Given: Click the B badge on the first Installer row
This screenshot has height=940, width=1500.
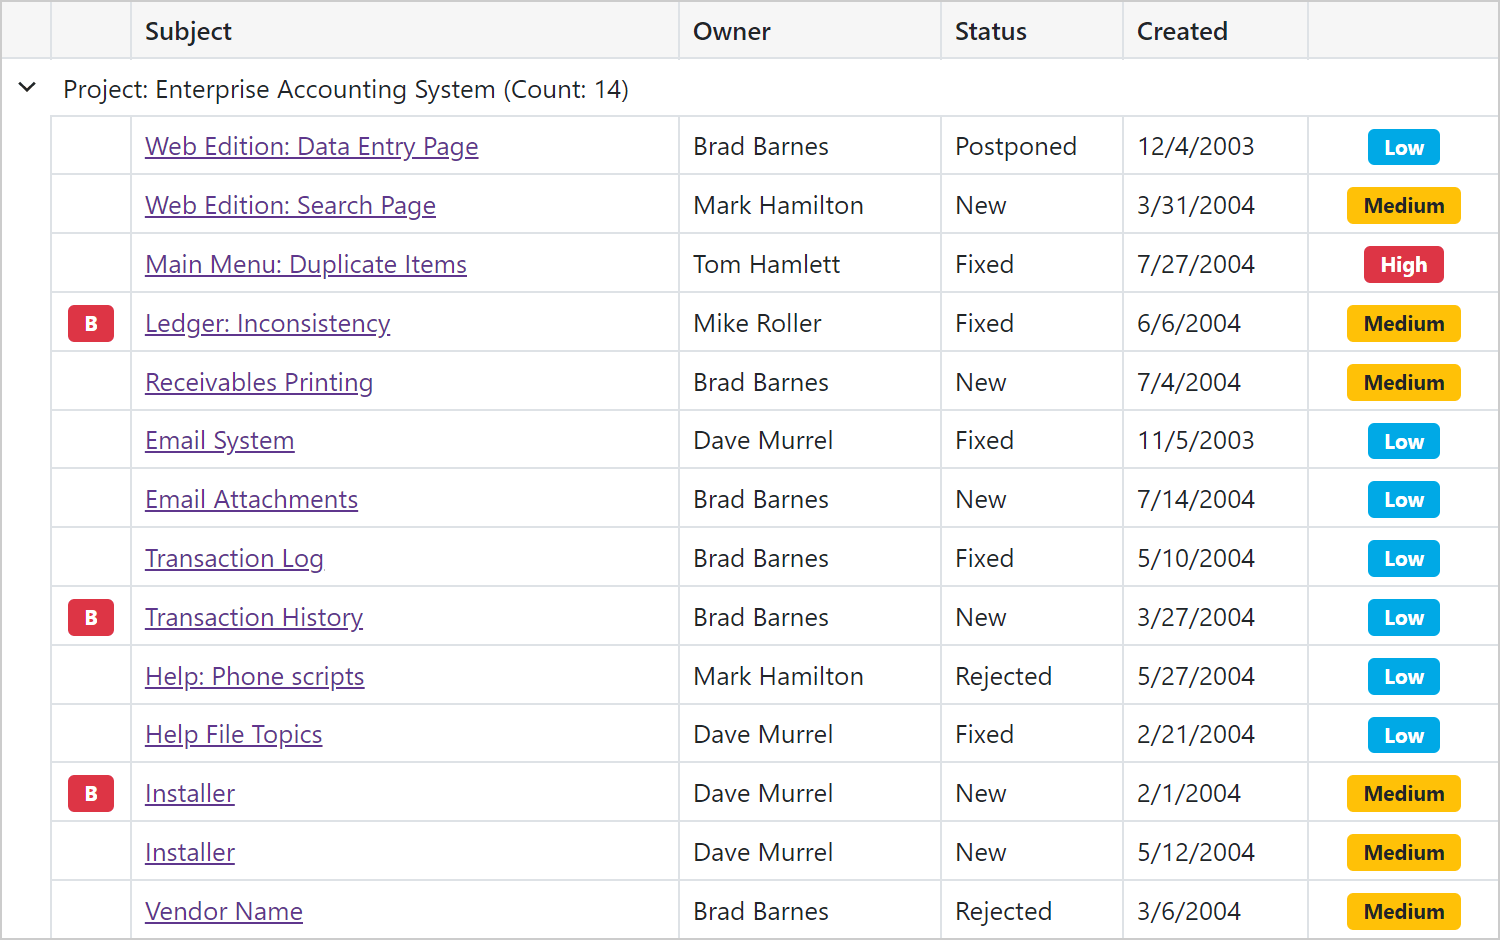Looking at the screenshot, I should pyautogui.click(x=90, y=793).
